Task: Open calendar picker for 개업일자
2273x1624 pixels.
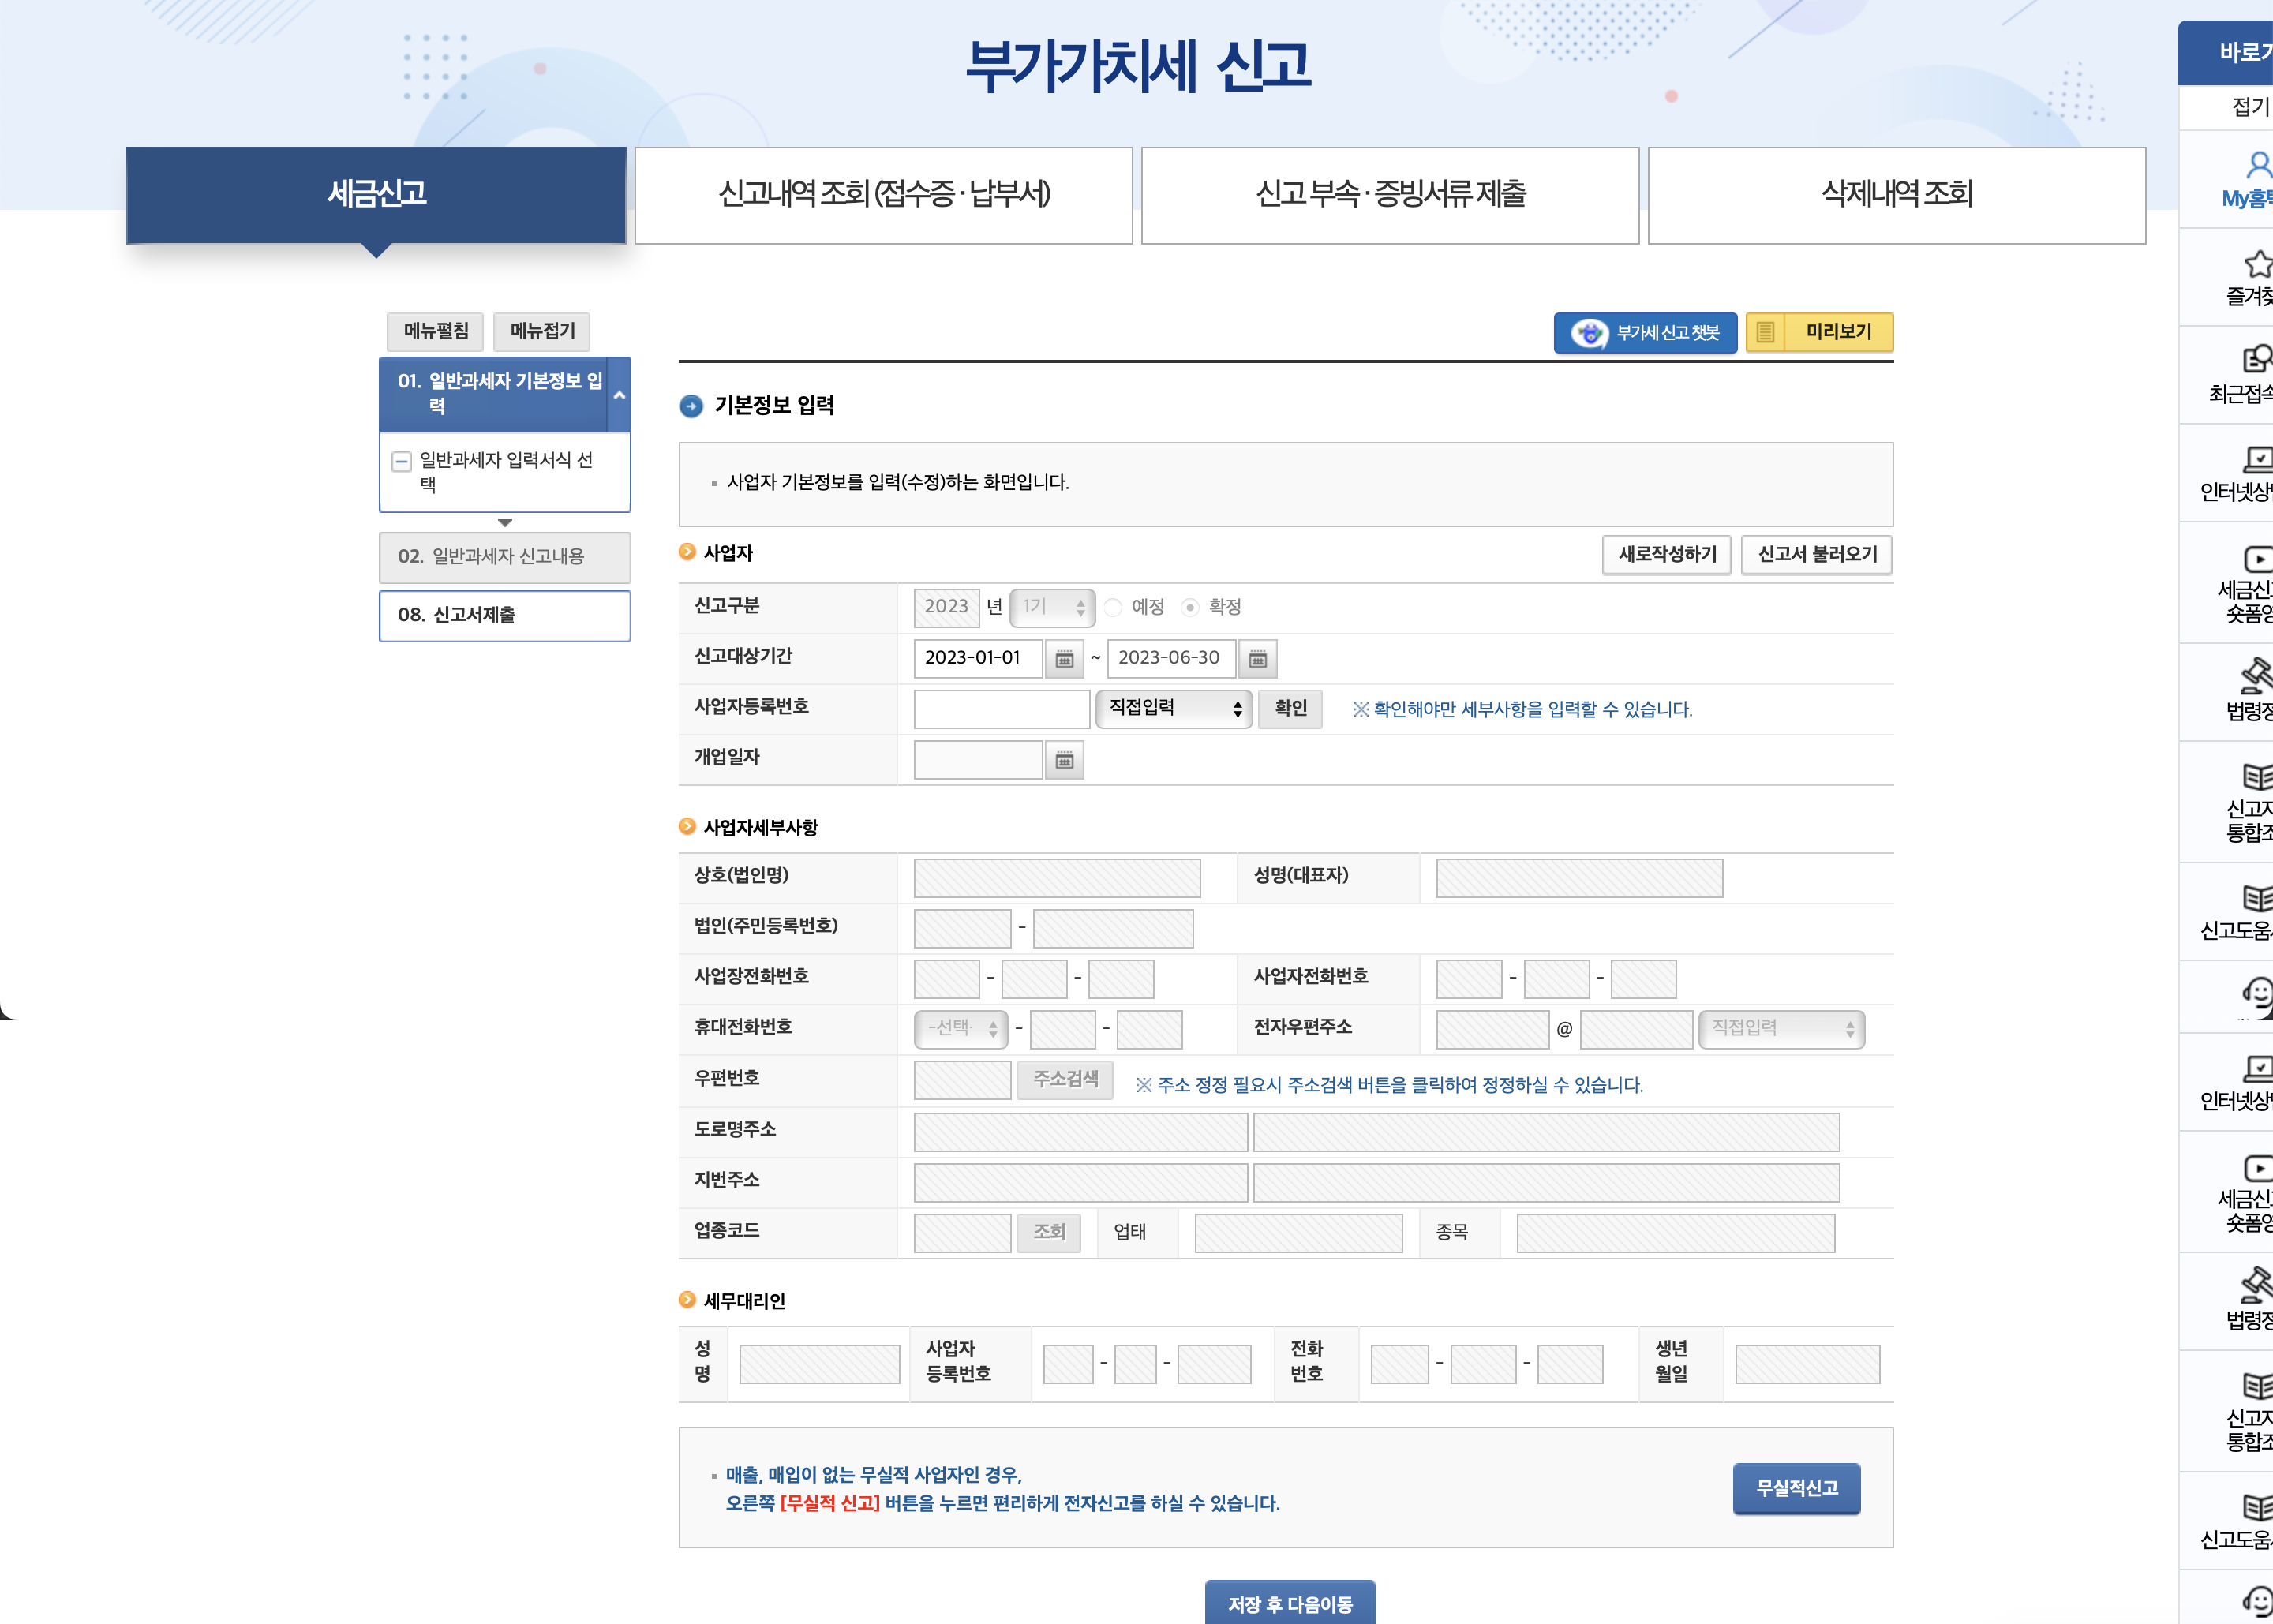Action: point(1064,761)
